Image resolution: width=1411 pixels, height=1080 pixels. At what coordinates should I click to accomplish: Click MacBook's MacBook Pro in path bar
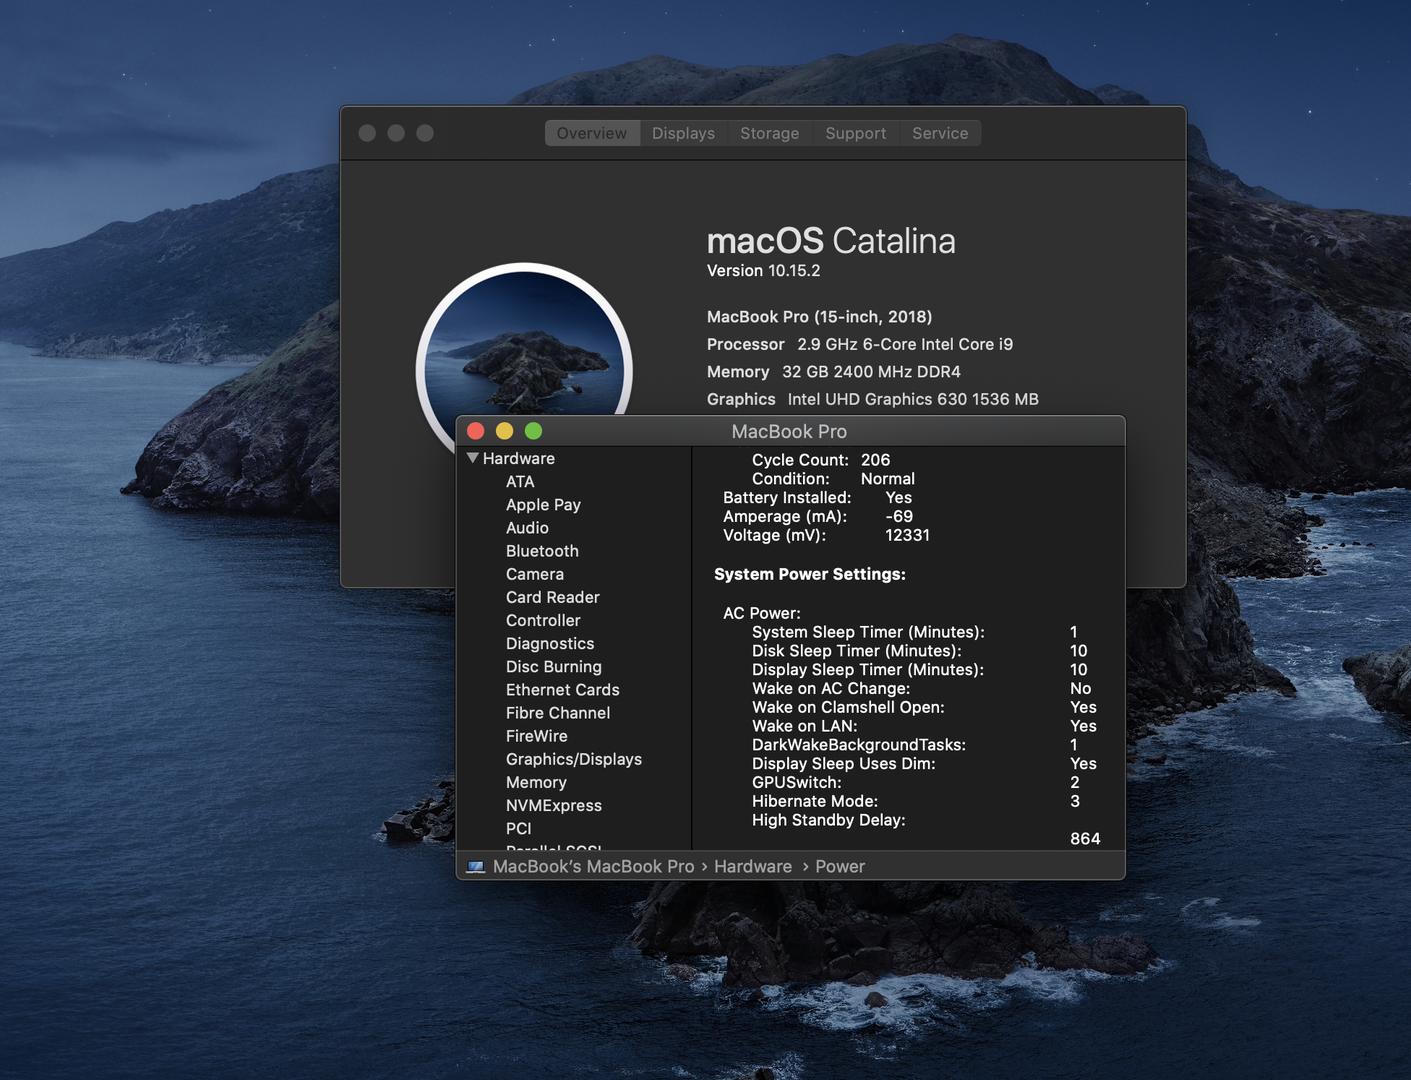tap(594, 867)
